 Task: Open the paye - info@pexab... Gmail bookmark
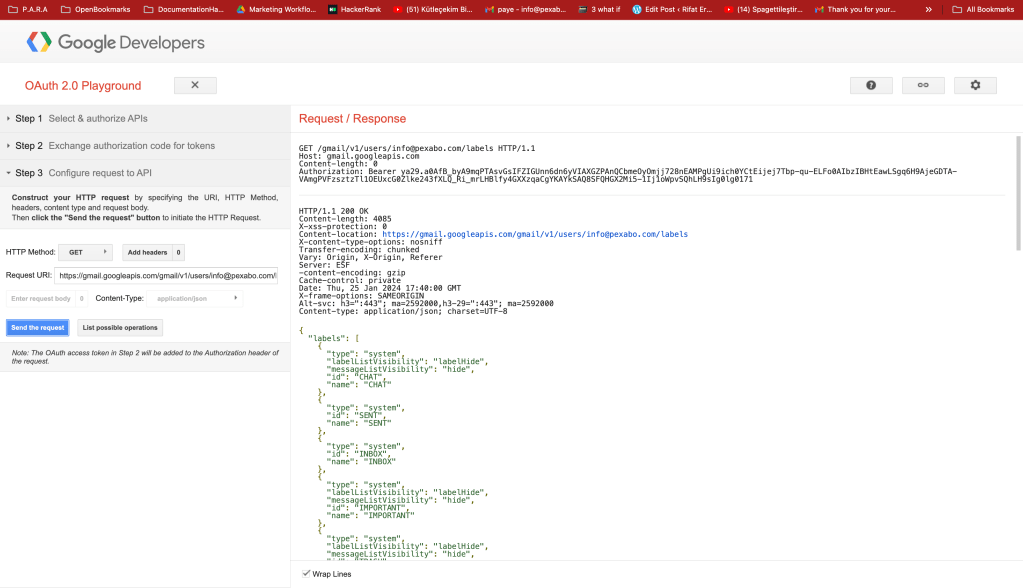tap(525, 9)
